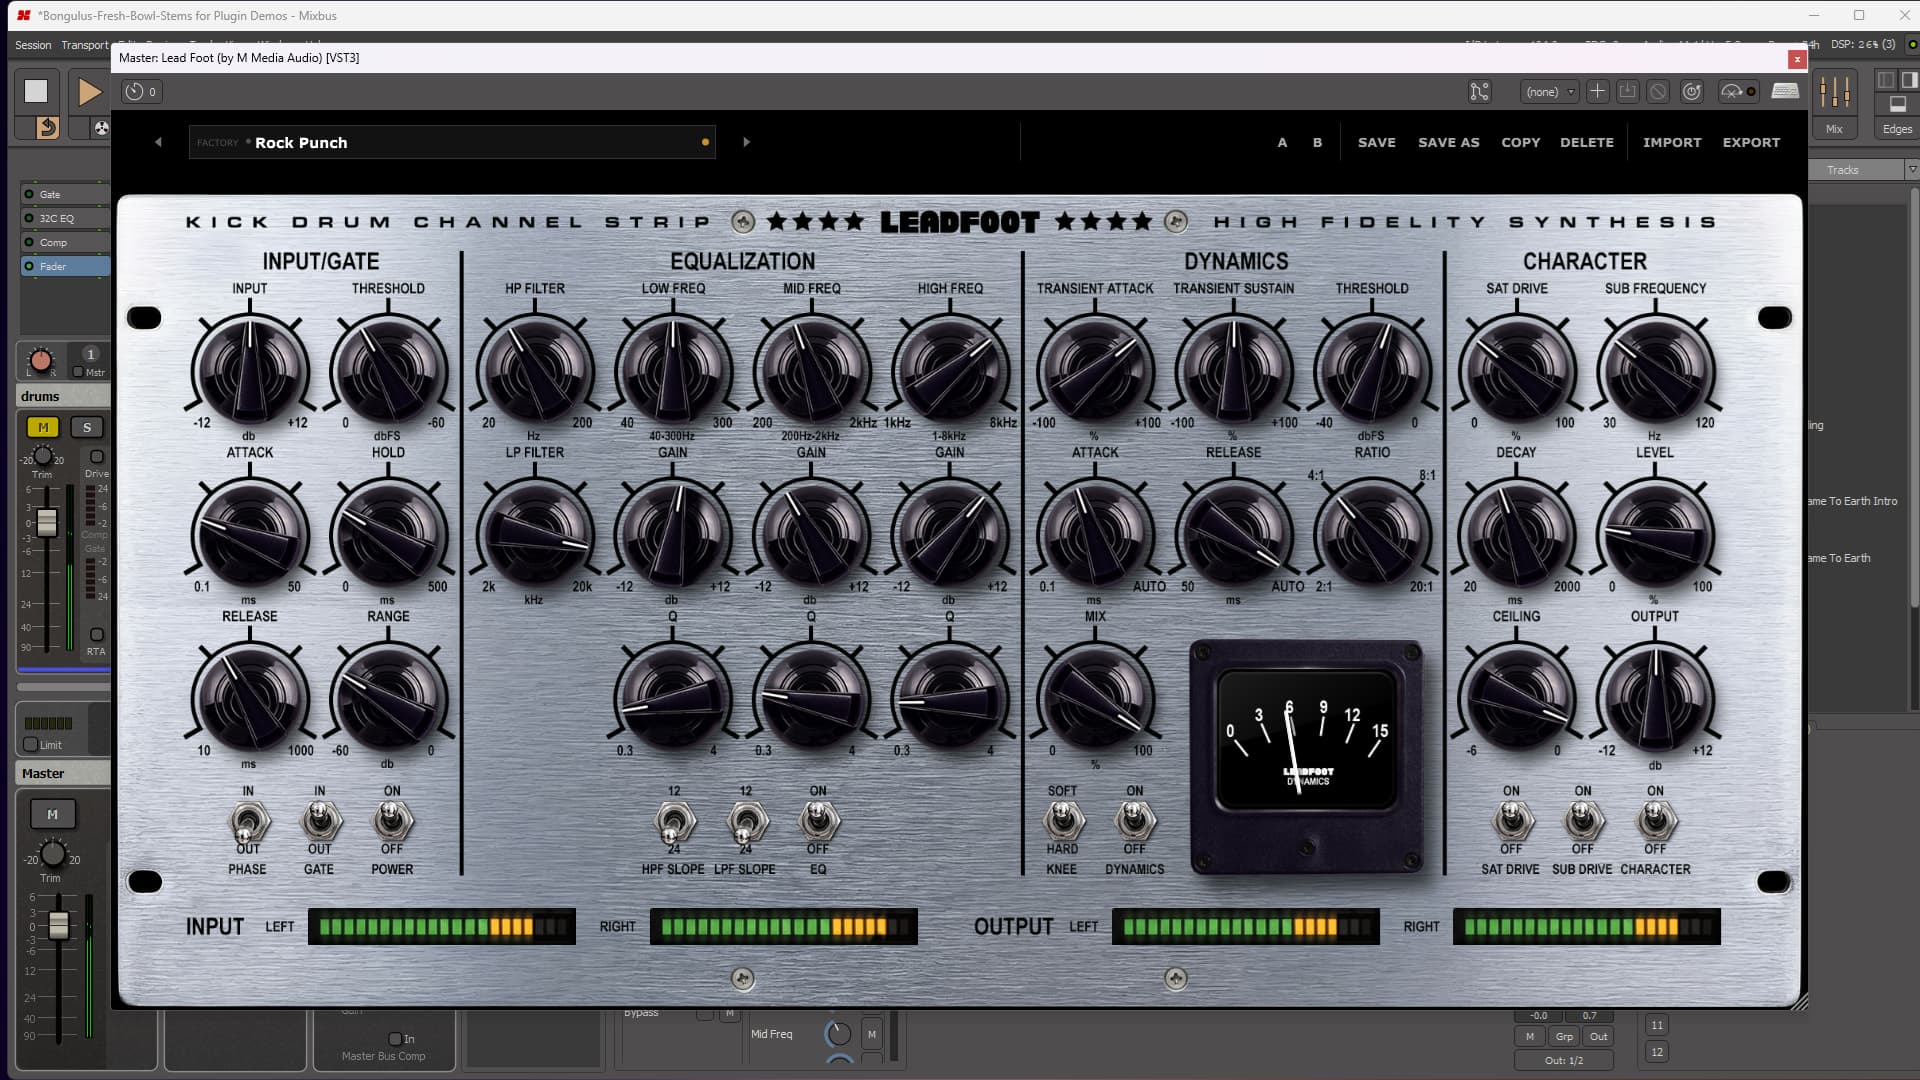Click the EXPORT preset button

[x=1751, y=142]
